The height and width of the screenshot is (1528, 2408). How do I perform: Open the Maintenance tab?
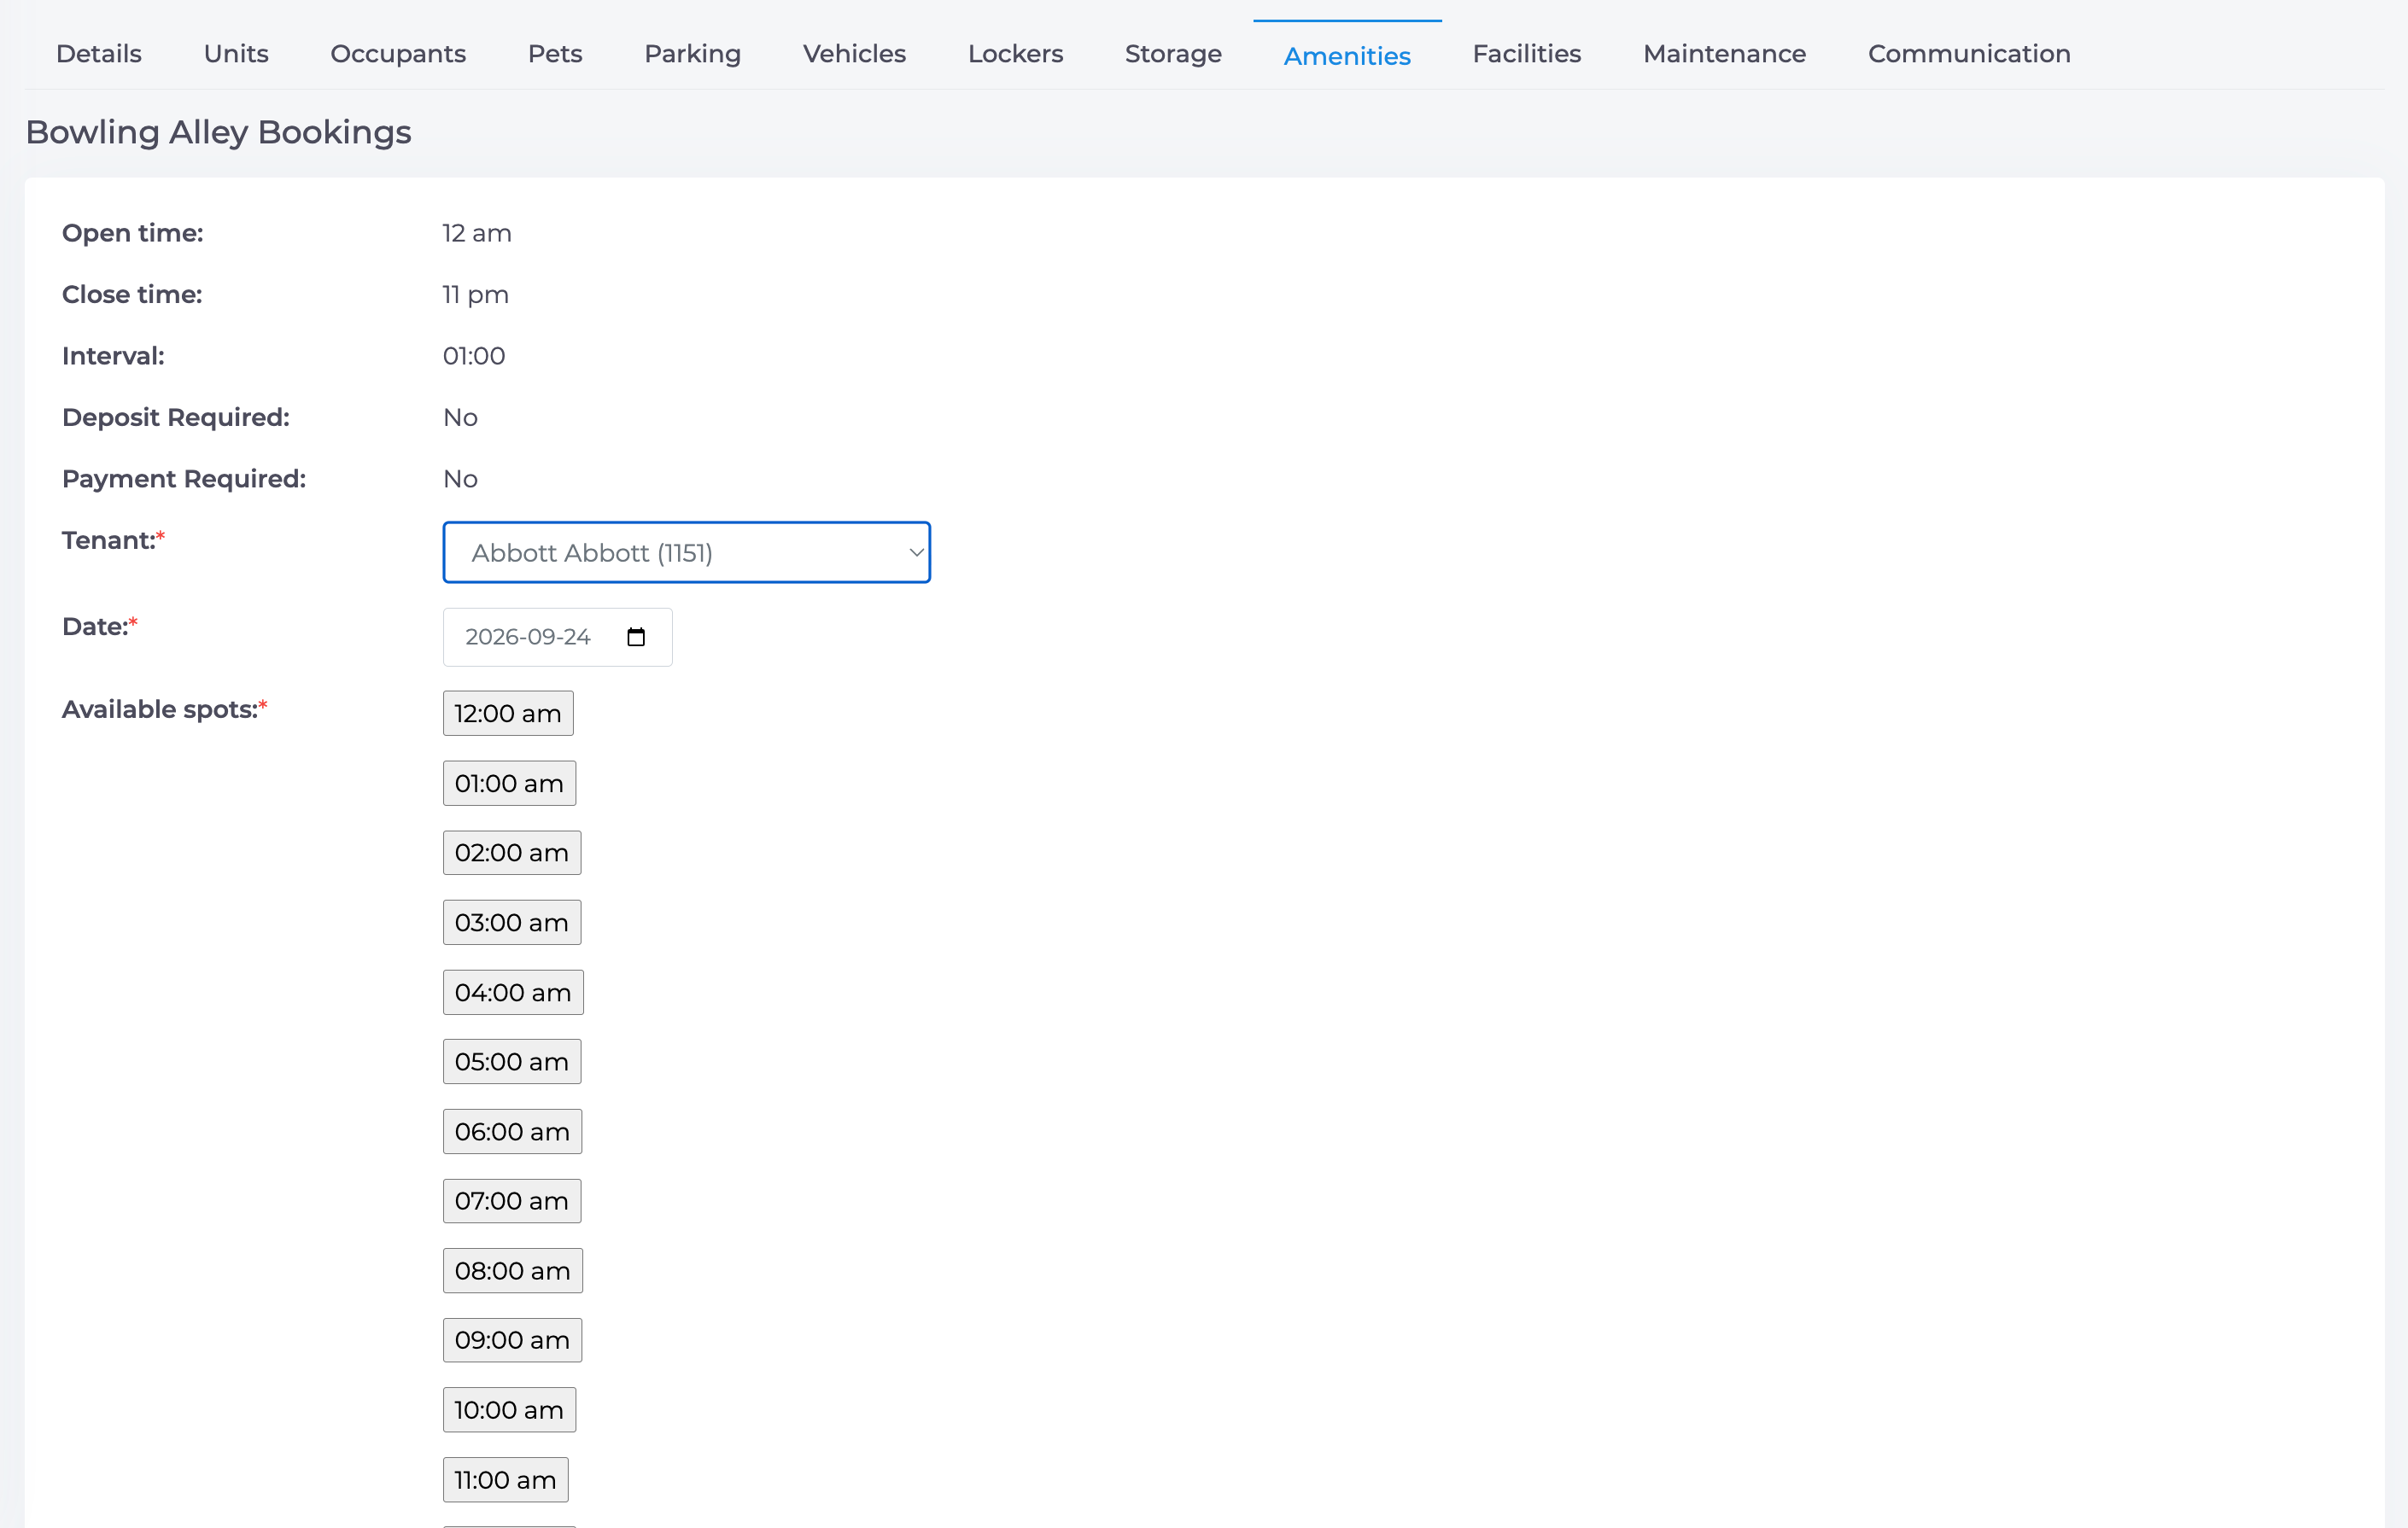[1724, 54]
